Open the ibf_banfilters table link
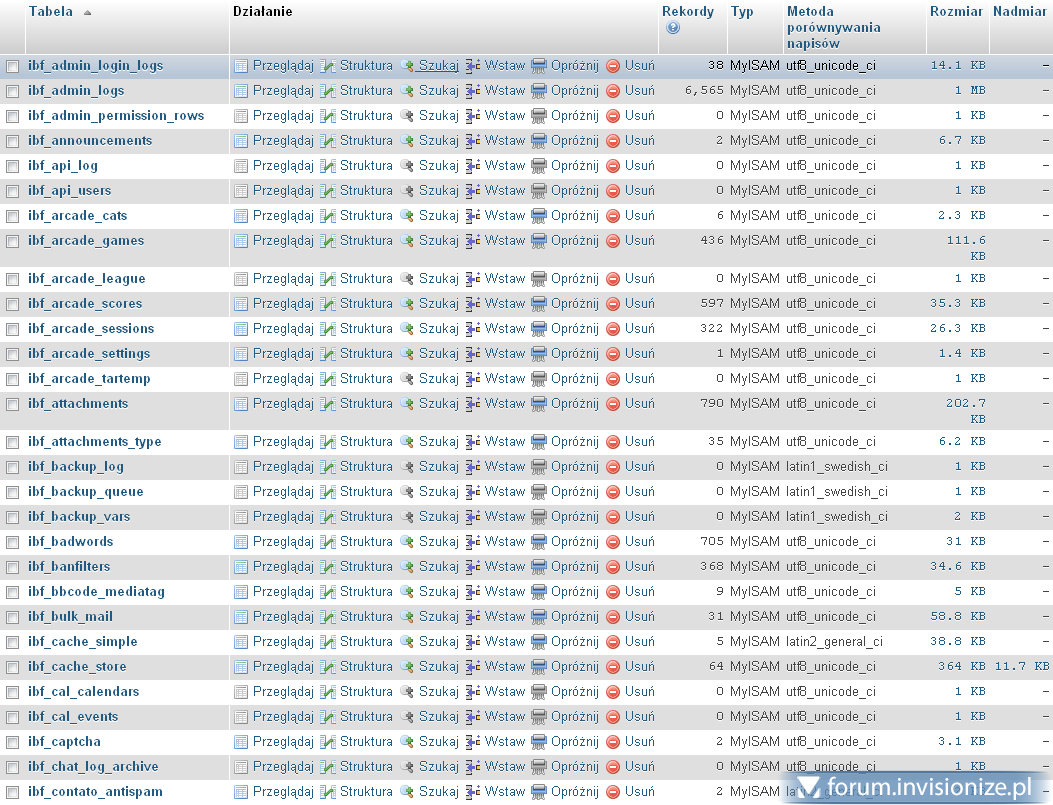The width and height of the screenshot is (1053, 805). click(69, 567)
